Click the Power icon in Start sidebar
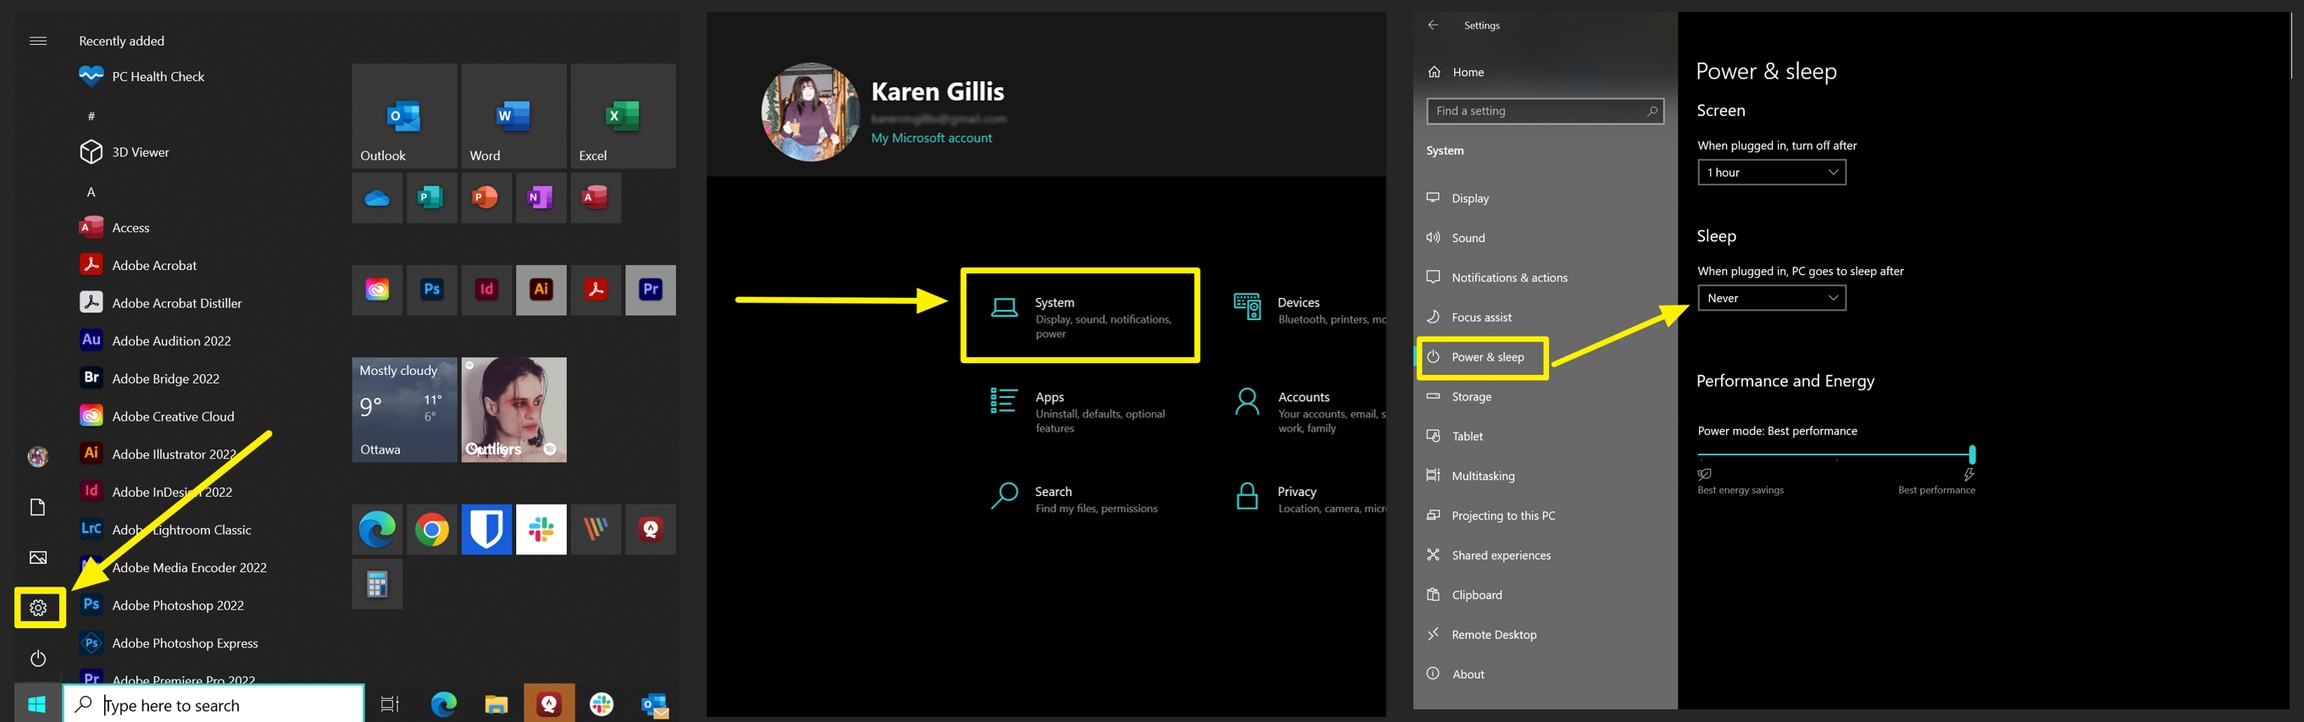Viewport: 2304px width, 722px height. 38,658
